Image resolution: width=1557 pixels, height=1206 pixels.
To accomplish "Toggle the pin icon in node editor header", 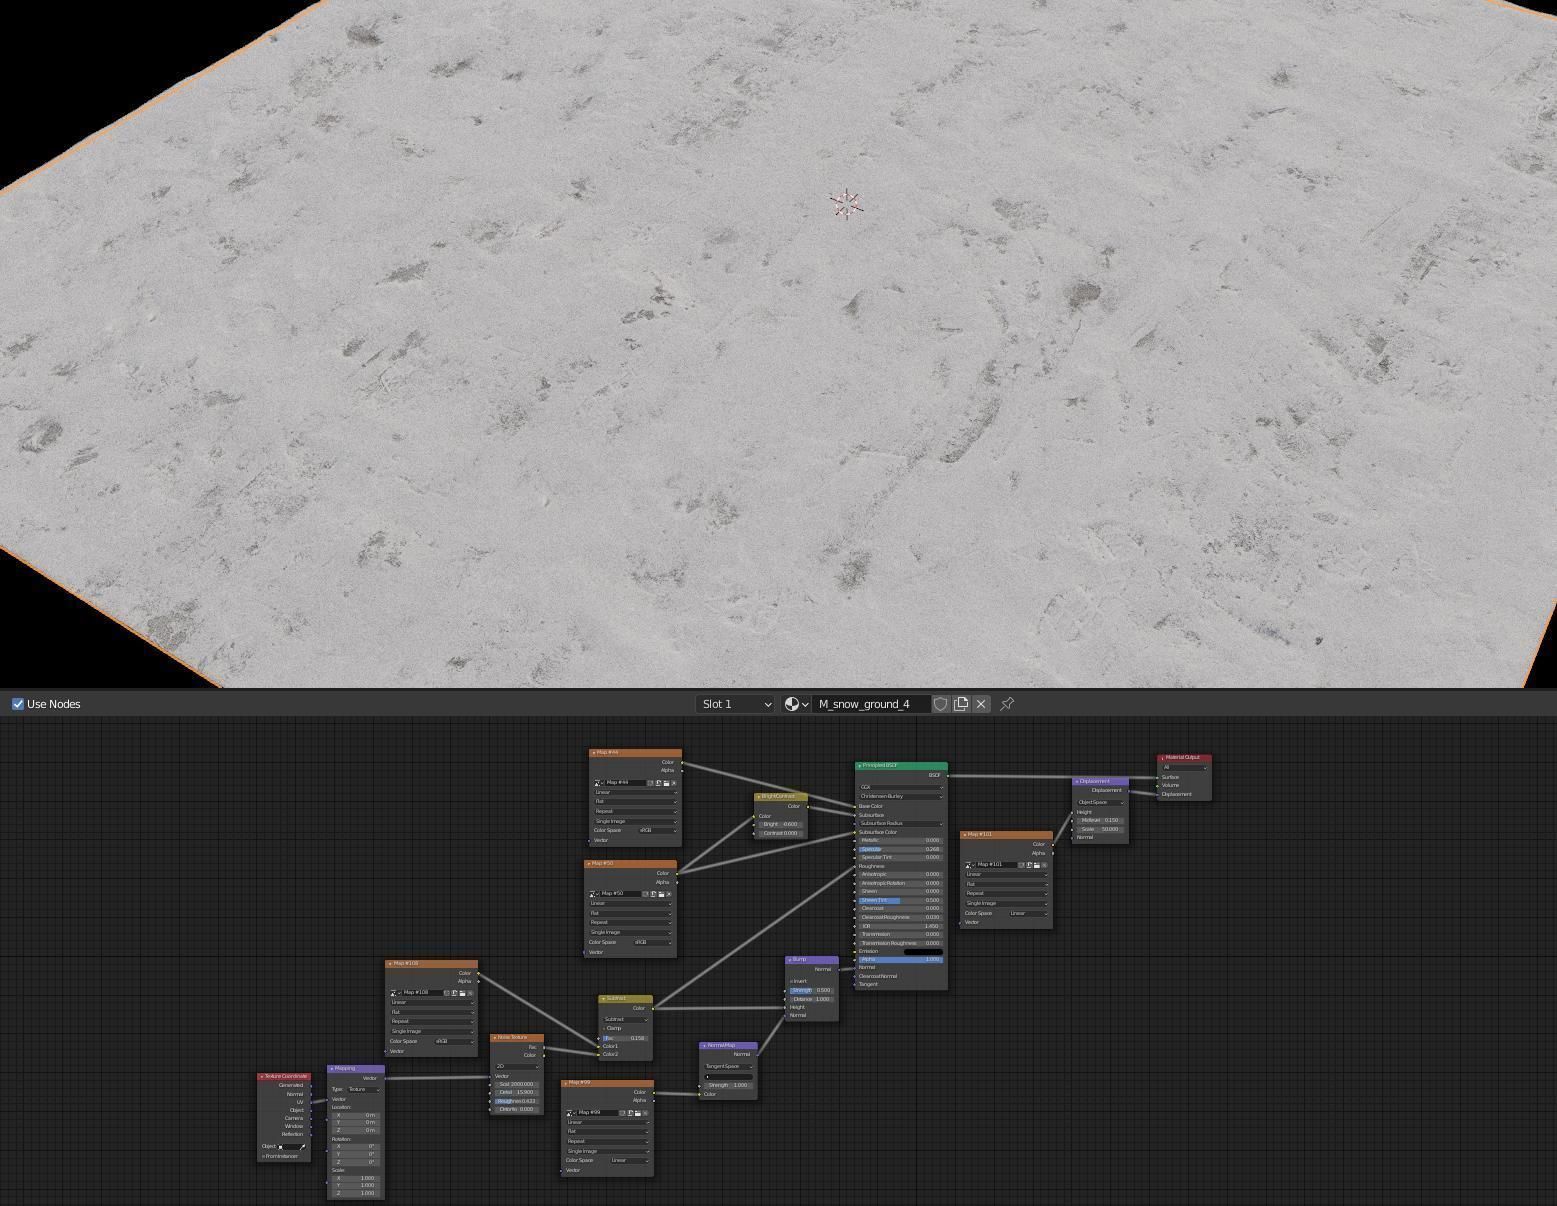I will point(1007,704).
